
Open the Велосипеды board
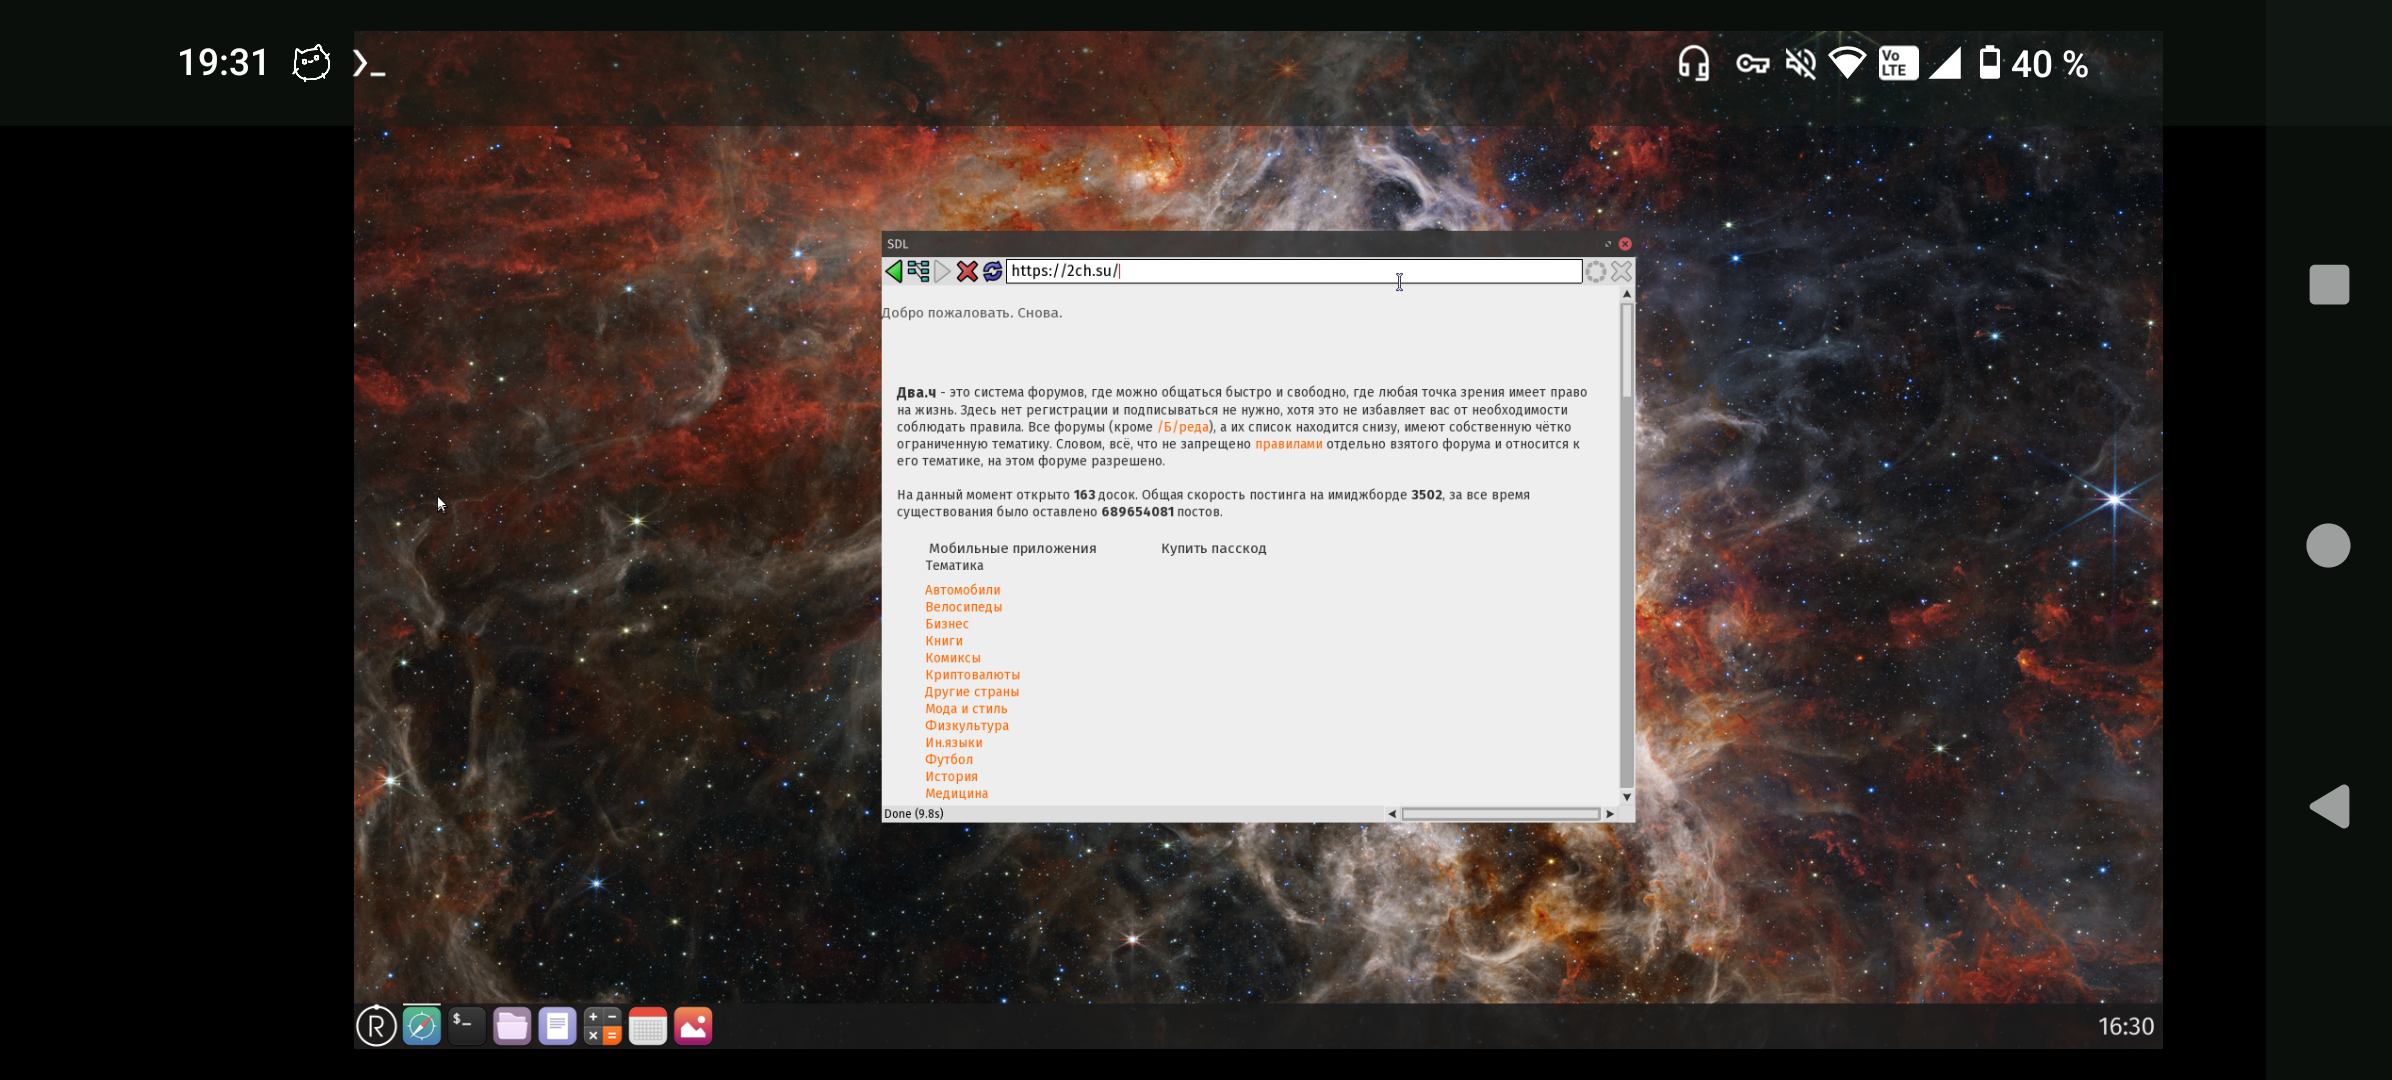tap(963, 607)
